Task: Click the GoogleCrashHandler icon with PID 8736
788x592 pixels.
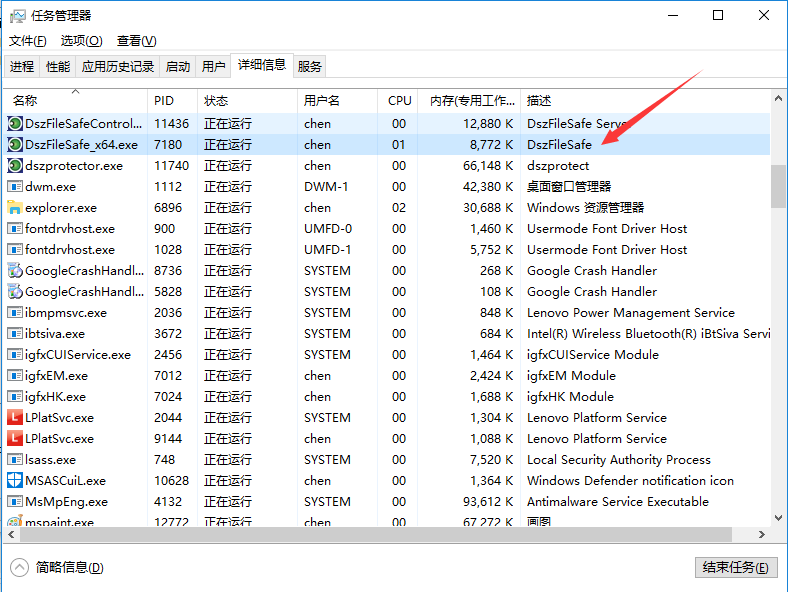Action: pyautogui.click(x=15, y=271)
